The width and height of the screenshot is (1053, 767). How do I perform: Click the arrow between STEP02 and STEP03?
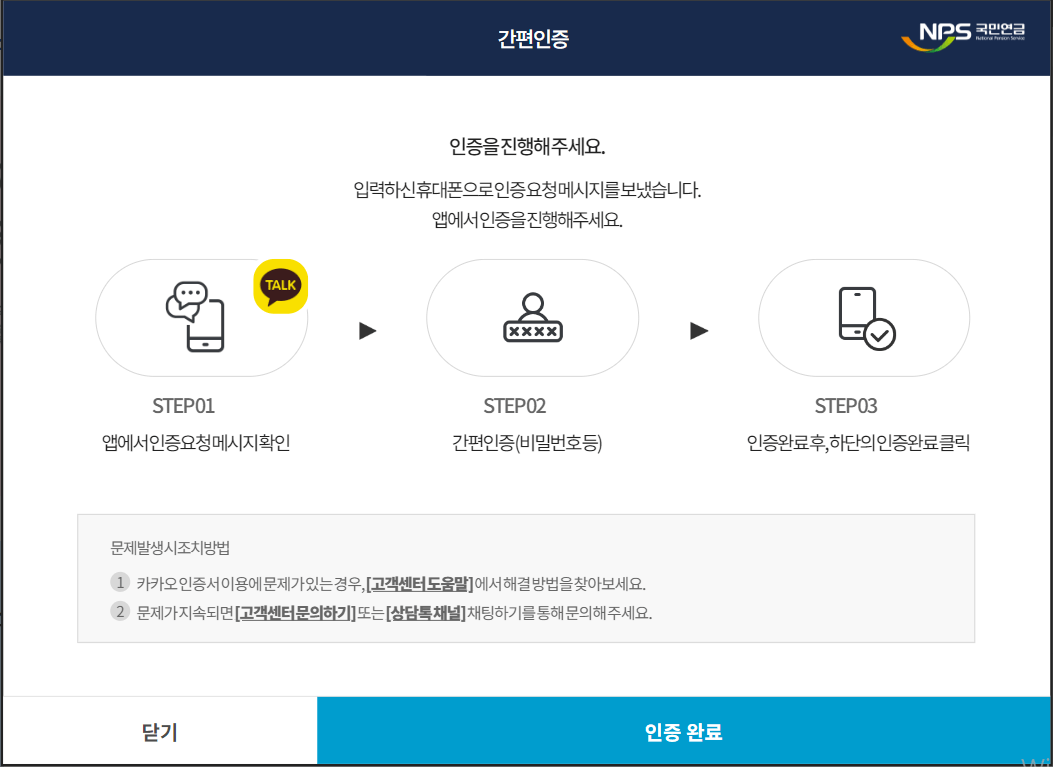(x=698, y=333)
